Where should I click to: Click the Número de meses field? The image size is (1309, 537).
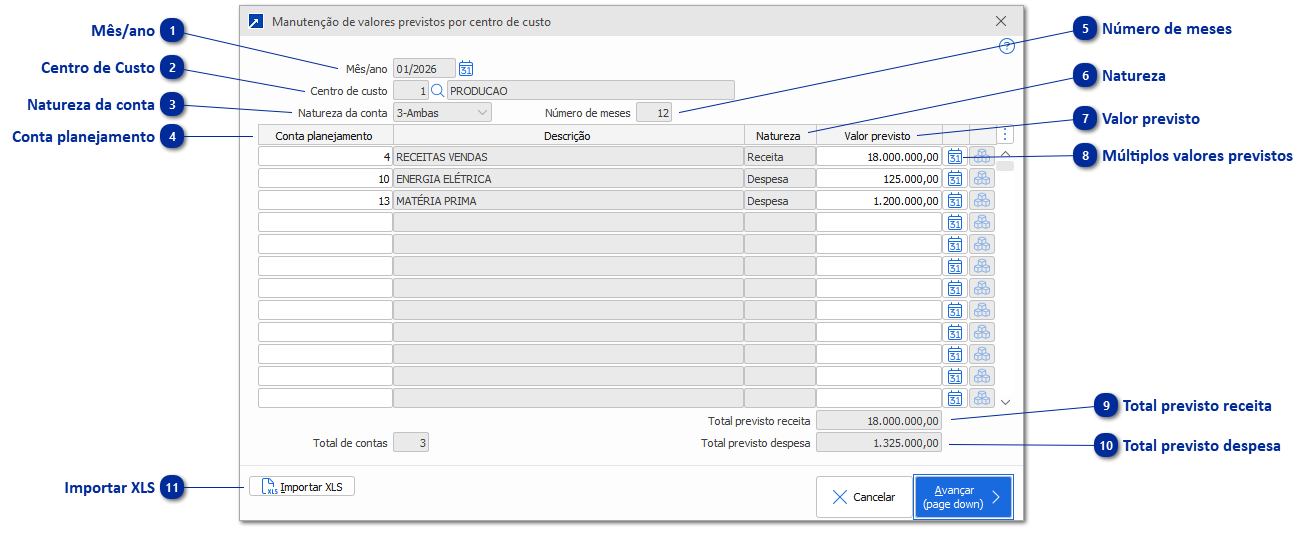pos(654,113)
